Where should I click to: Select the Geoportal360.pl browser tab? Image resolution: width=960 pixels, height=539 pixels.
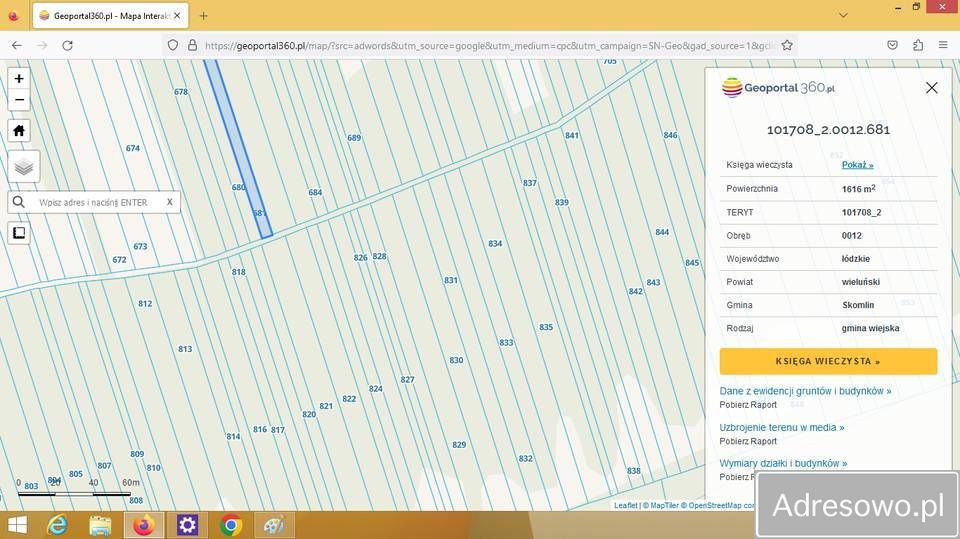[110, 16]
